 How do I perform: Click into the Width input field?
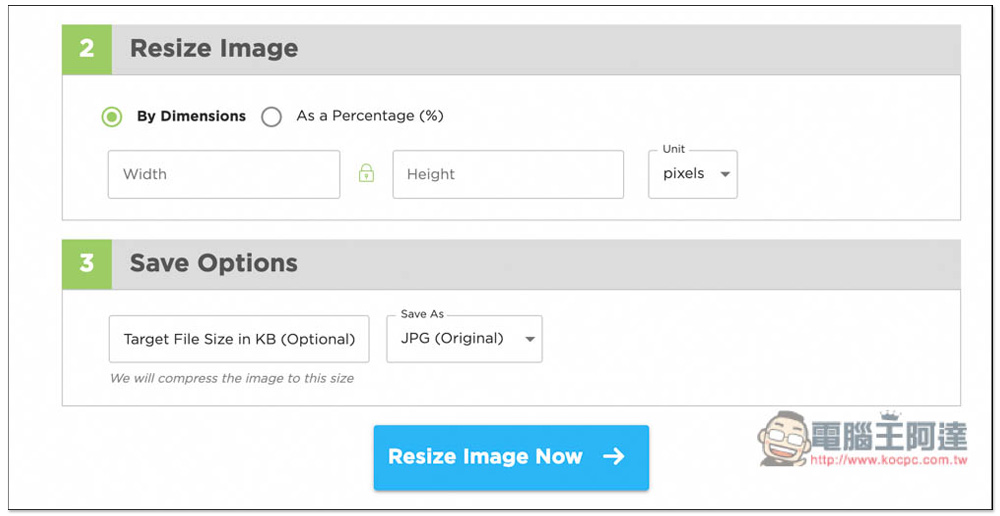224,174
